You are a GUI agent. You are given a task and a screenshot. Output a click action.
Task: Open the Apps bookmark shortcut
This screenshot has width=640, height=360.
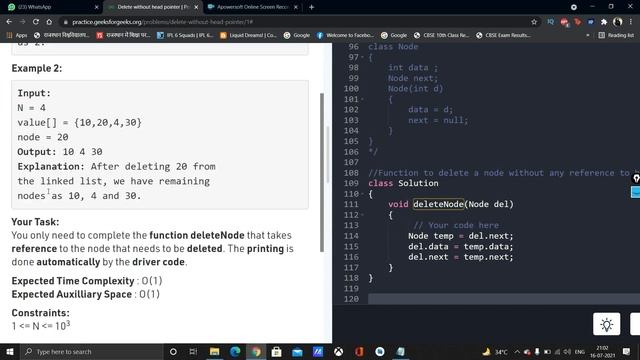pyautogui.click(x=17, y=35)
